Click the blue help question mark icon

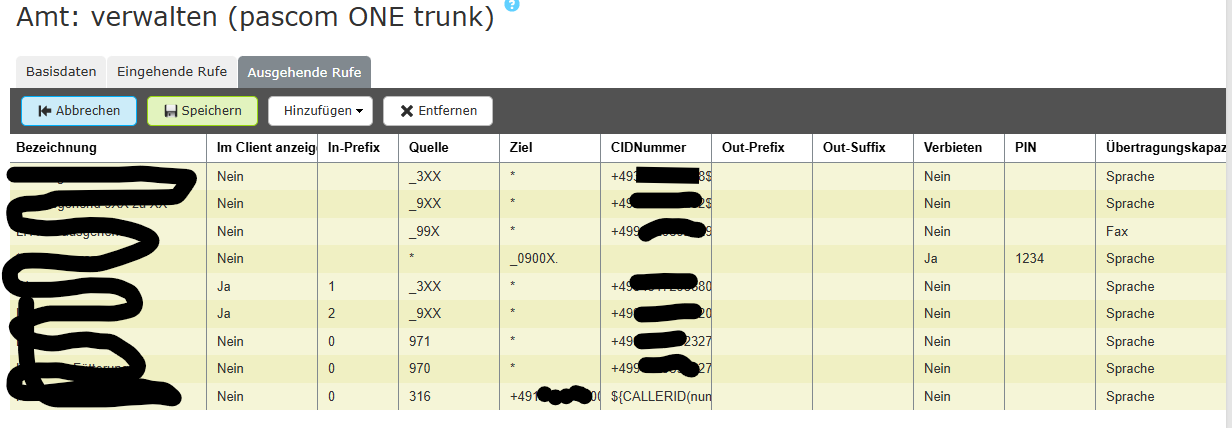(513, 6)
